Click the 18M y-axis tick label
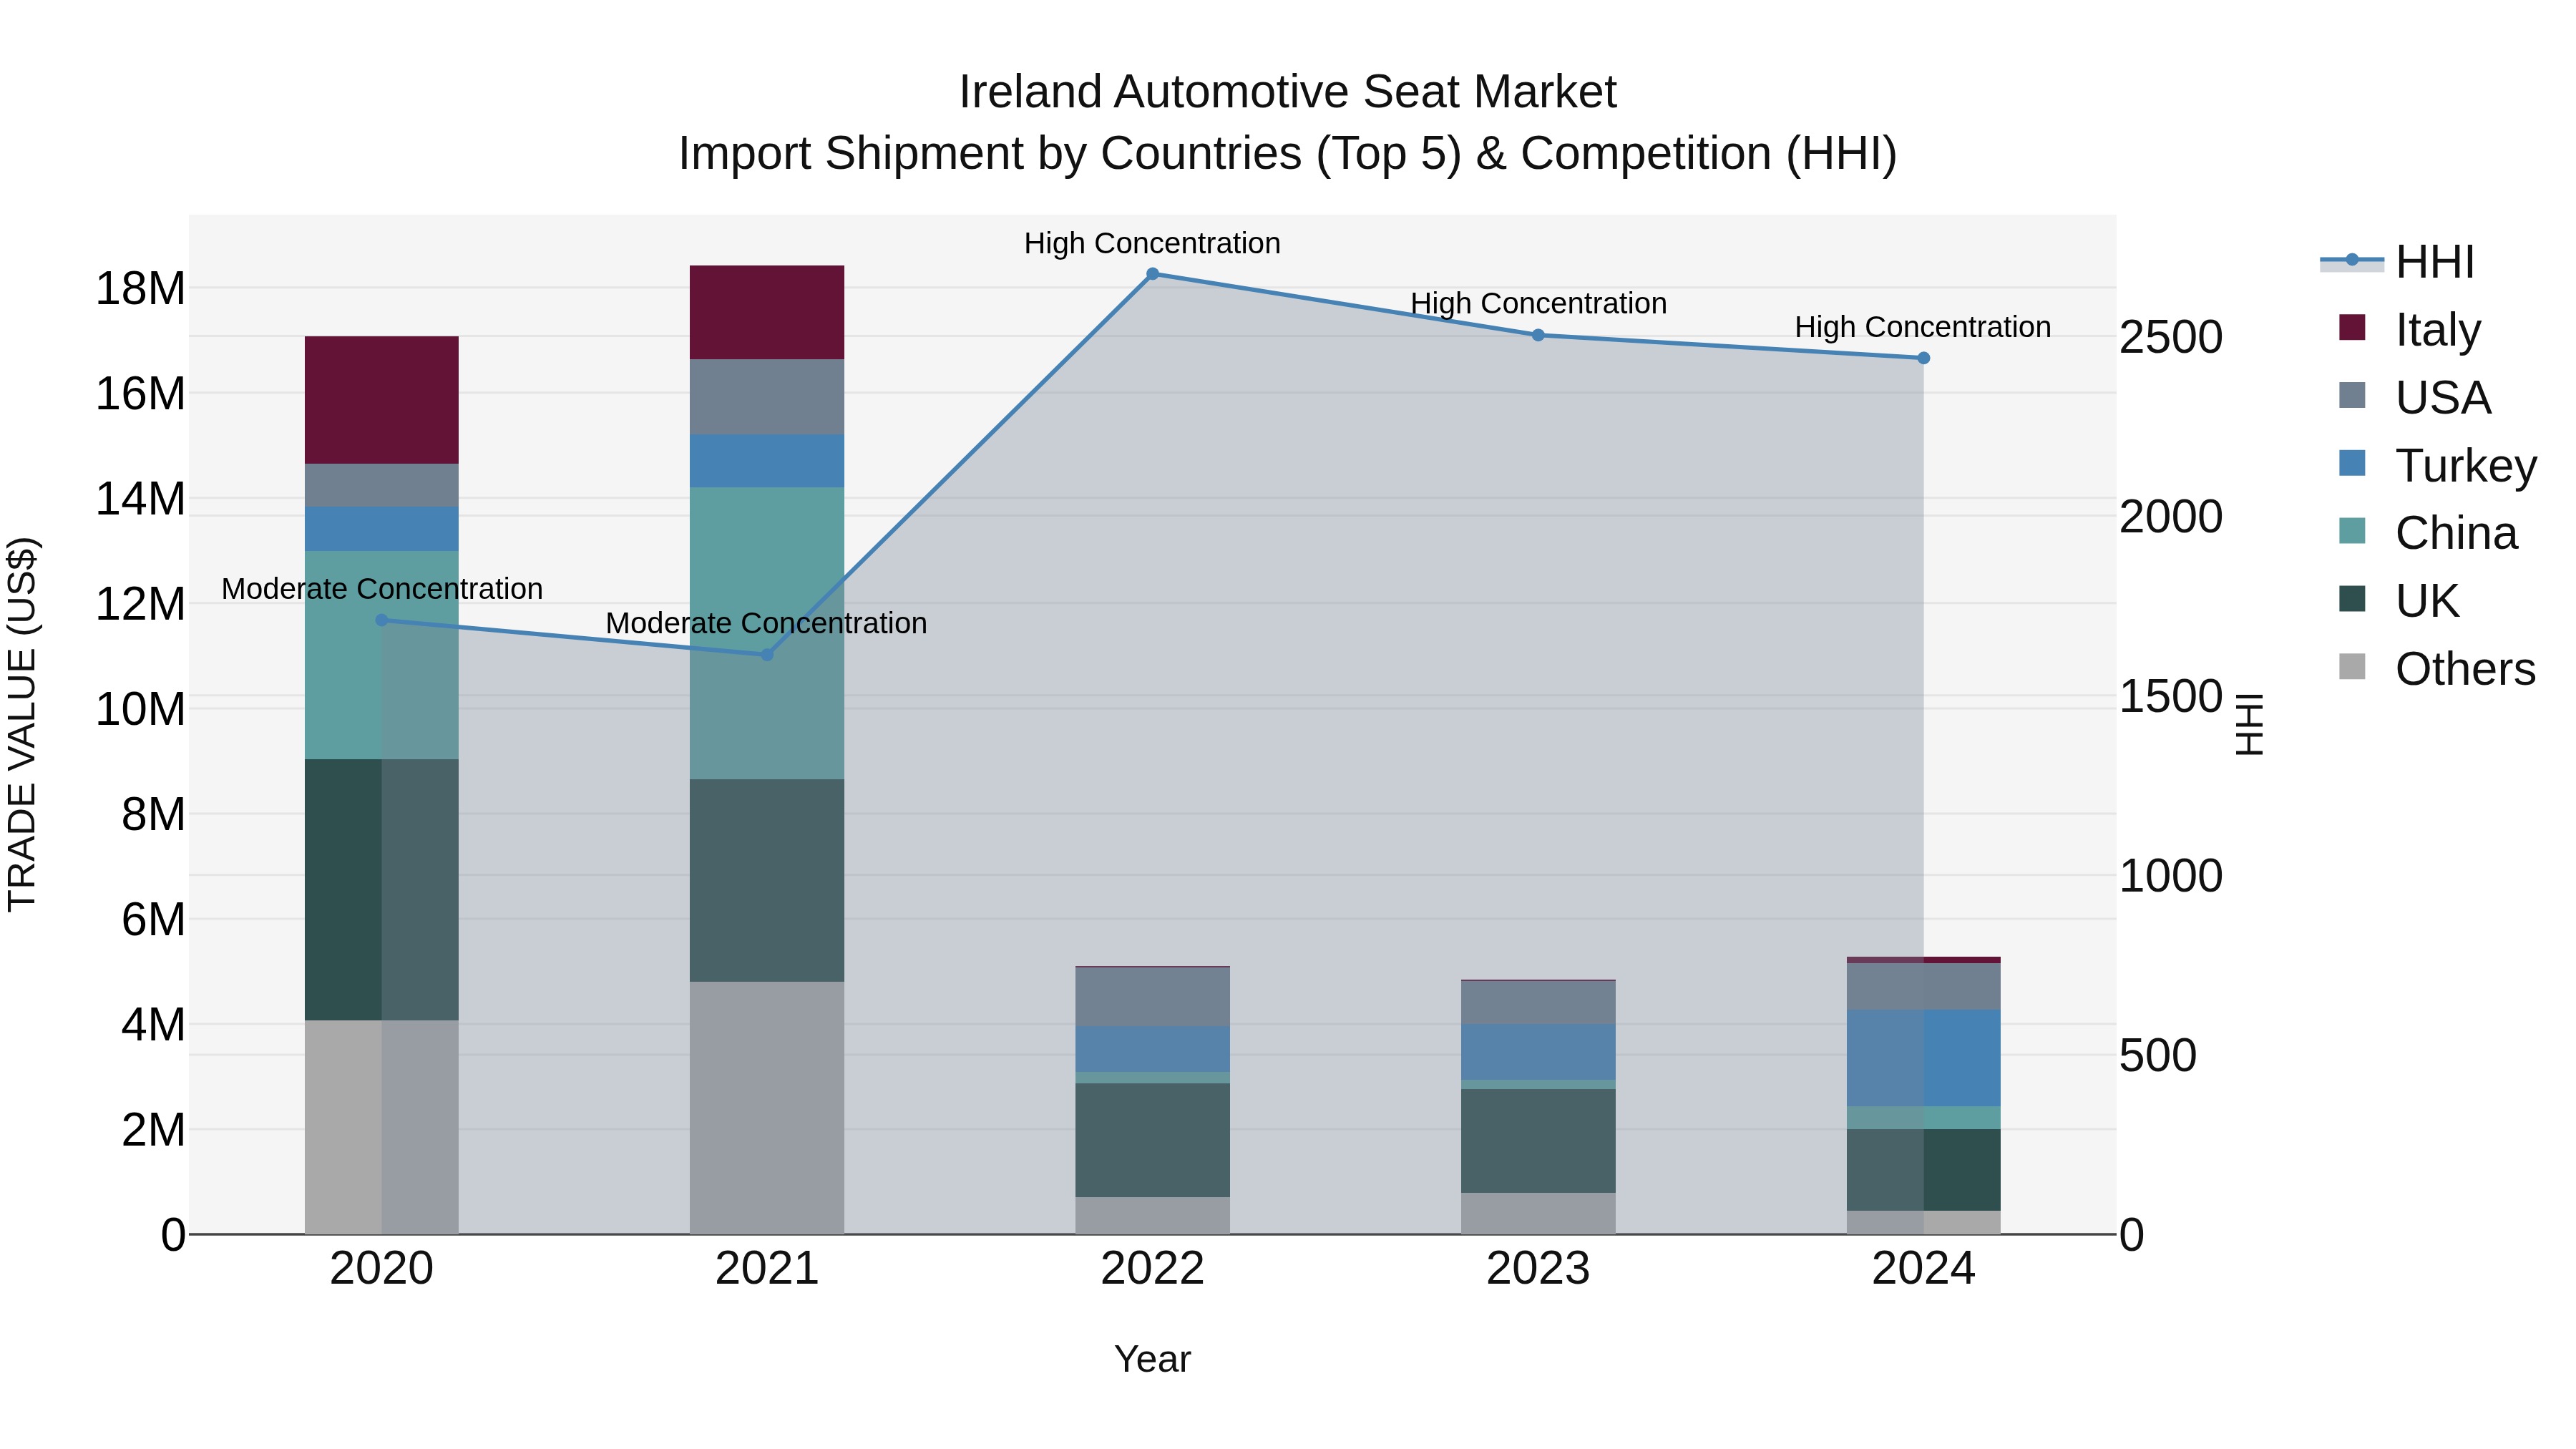 click(140, 289)
